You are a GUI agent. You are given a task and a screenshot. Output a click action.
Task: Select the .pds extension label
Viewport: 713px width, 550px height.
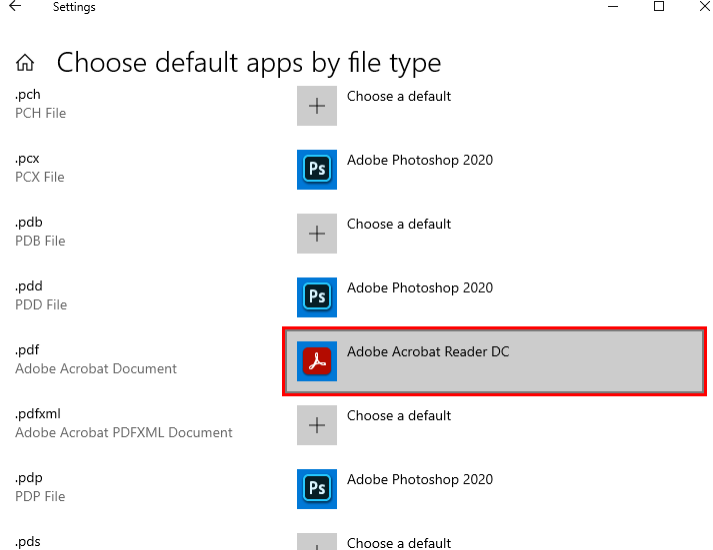(x=28, y=542)
